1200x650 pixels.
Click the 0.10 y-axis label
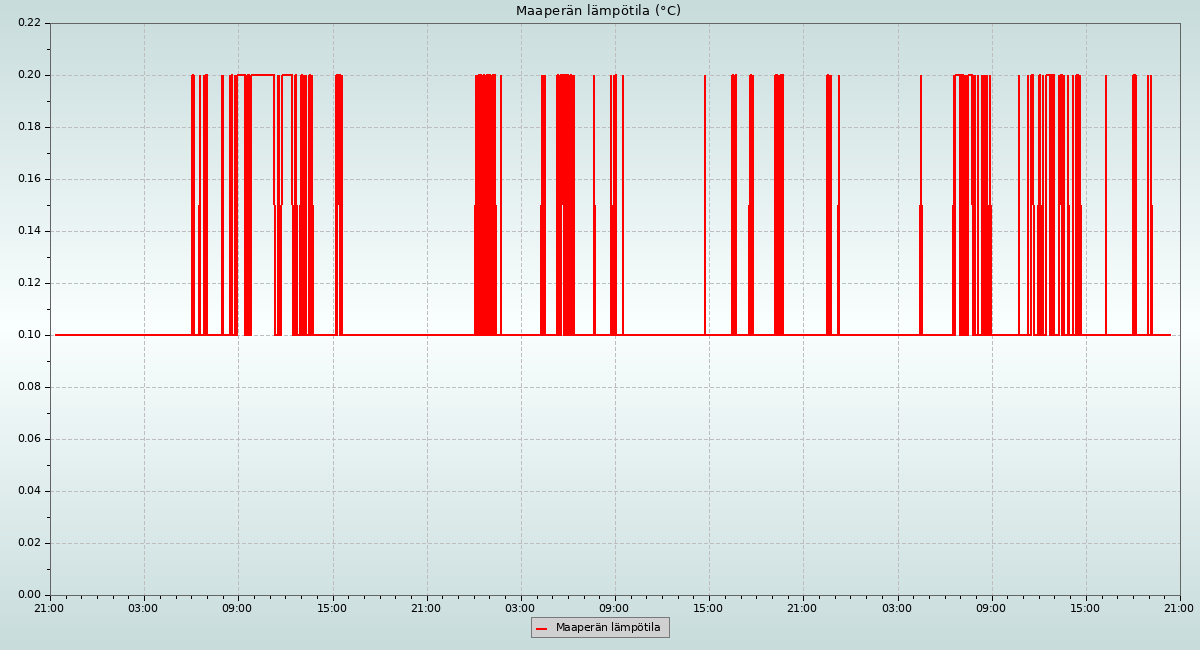[x=29, y=335]
